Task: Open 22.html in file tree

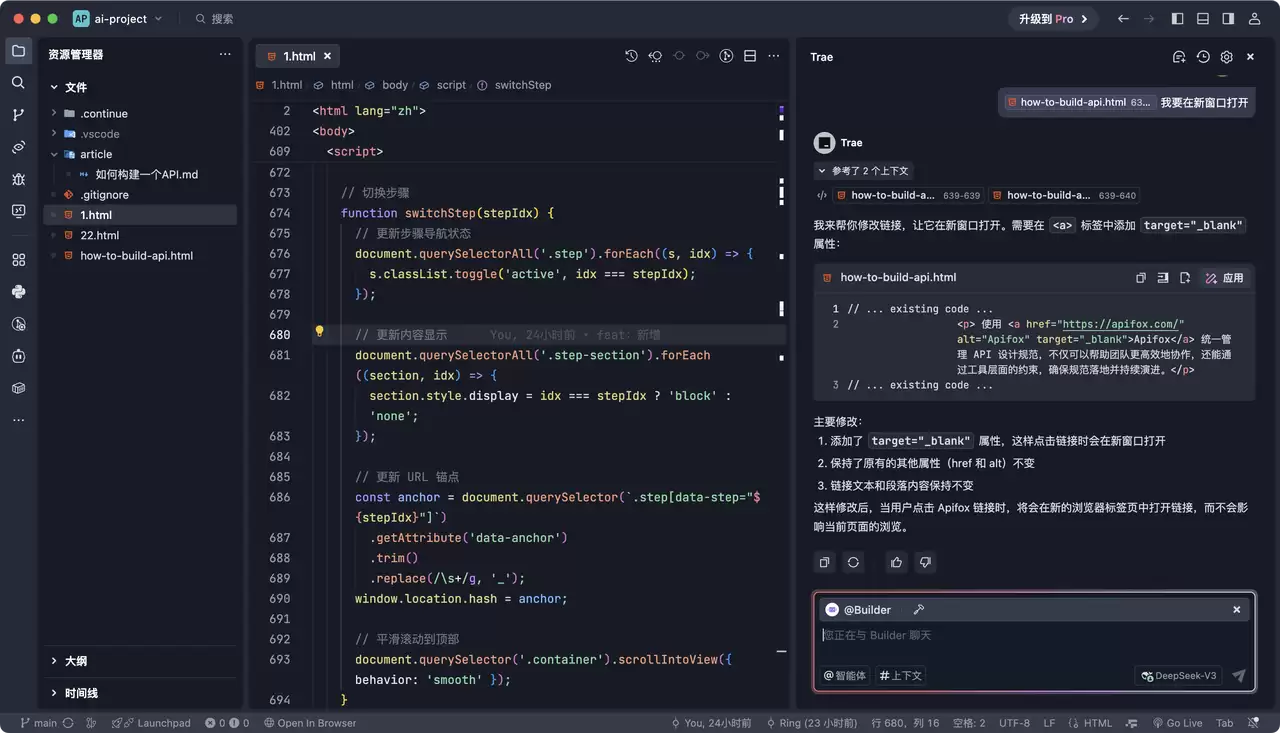Action: [x=99, y=235]
